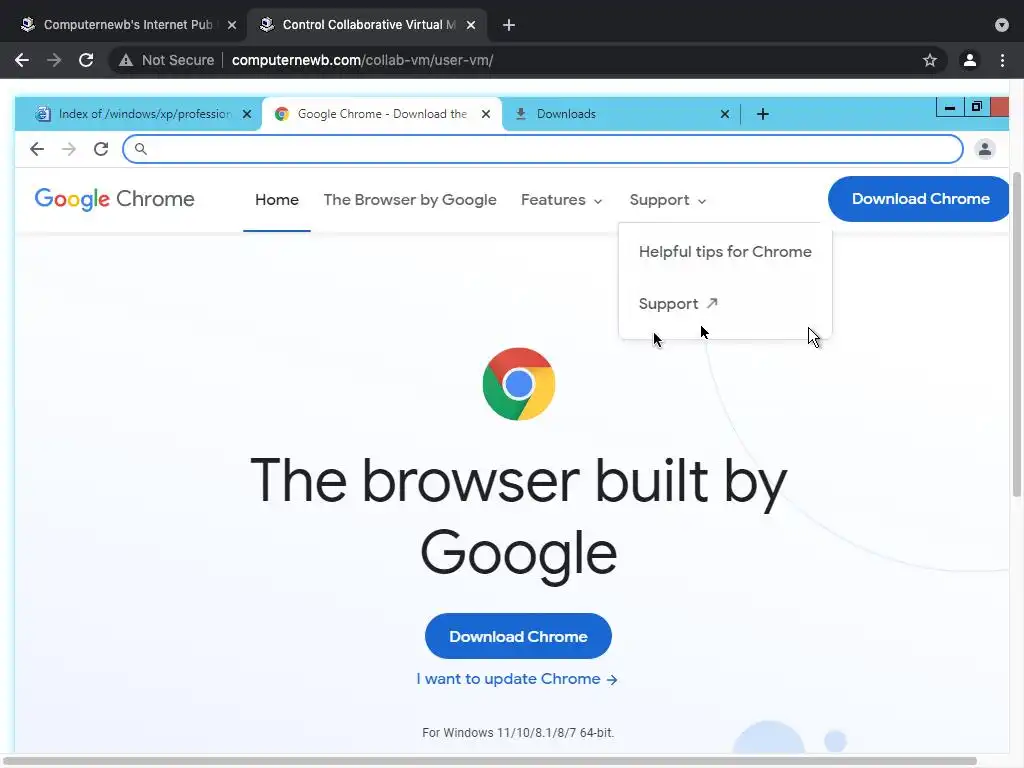Open a new outer browser tab
The image size is (1024, 768).
[509, 25]
